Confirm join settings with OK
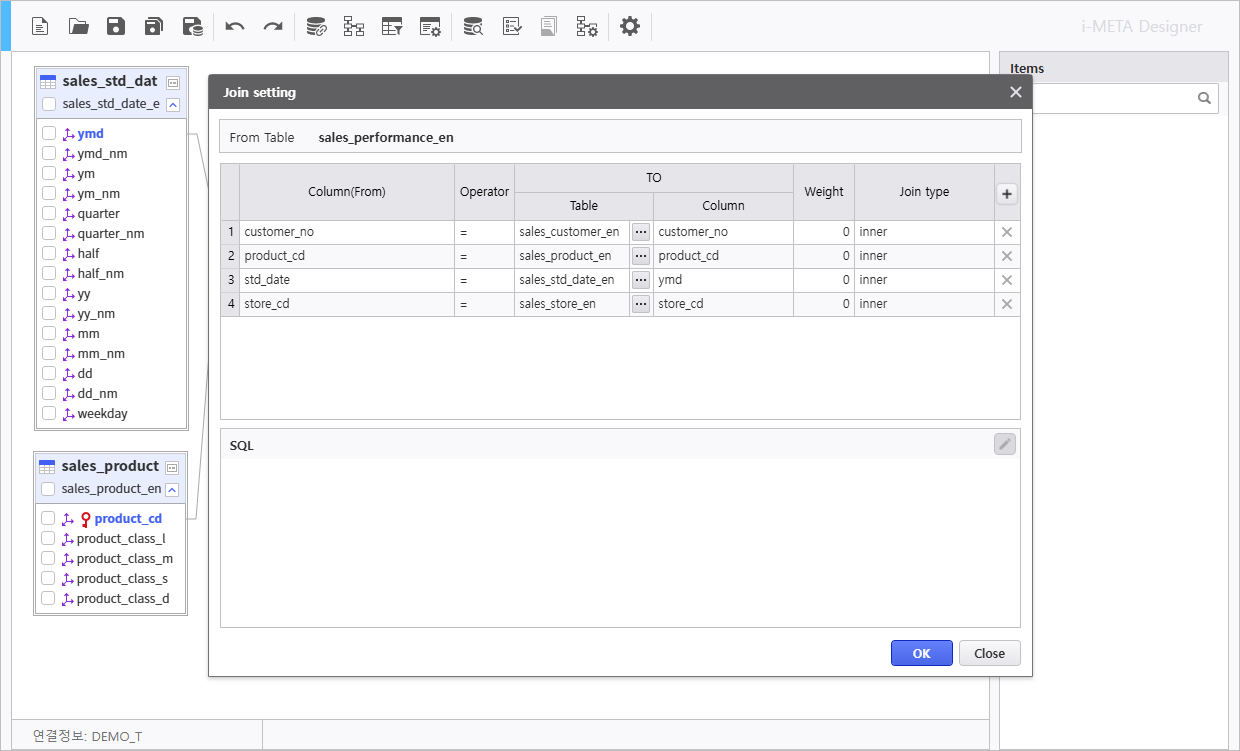The width and height of the screenshot is (1240, 751). pos(921,653)
